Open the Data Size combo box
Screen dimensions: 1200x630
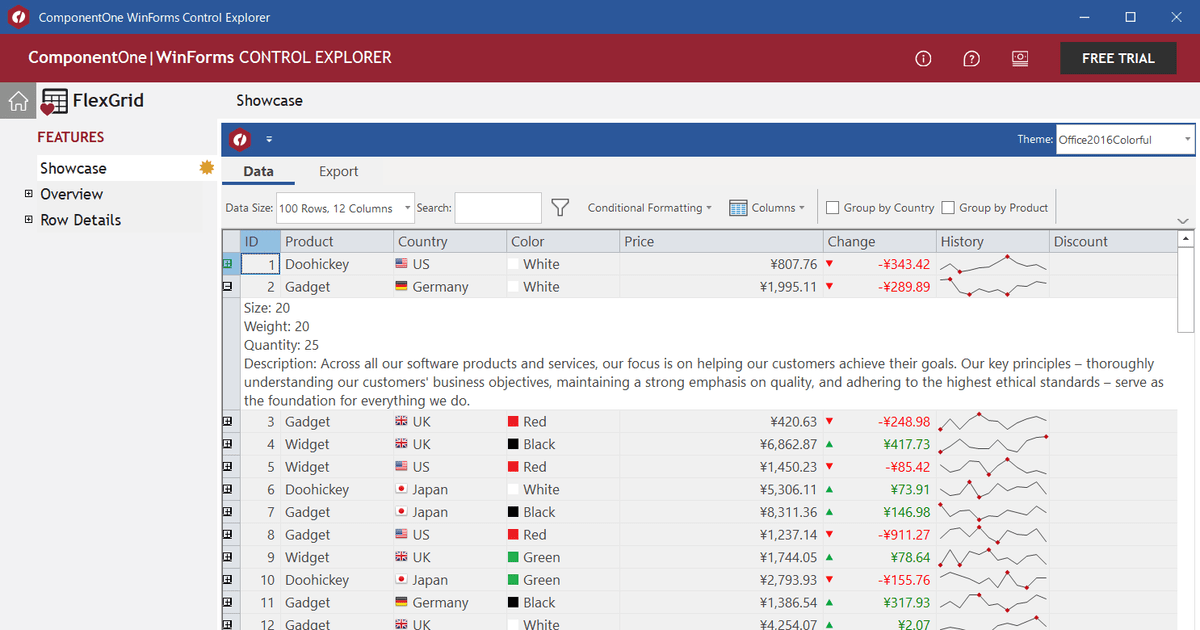click(x=345, y=208)
